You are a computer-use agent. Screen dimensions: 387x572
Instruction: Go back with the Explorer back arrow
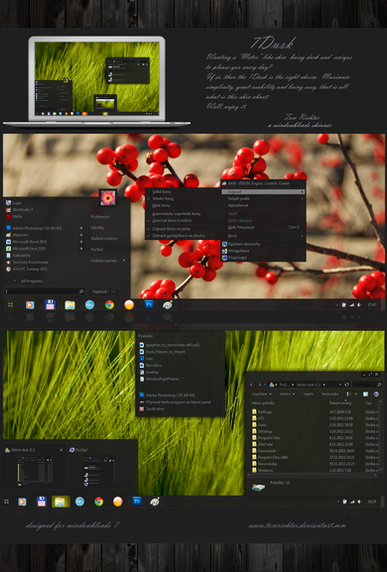(251, 384)
